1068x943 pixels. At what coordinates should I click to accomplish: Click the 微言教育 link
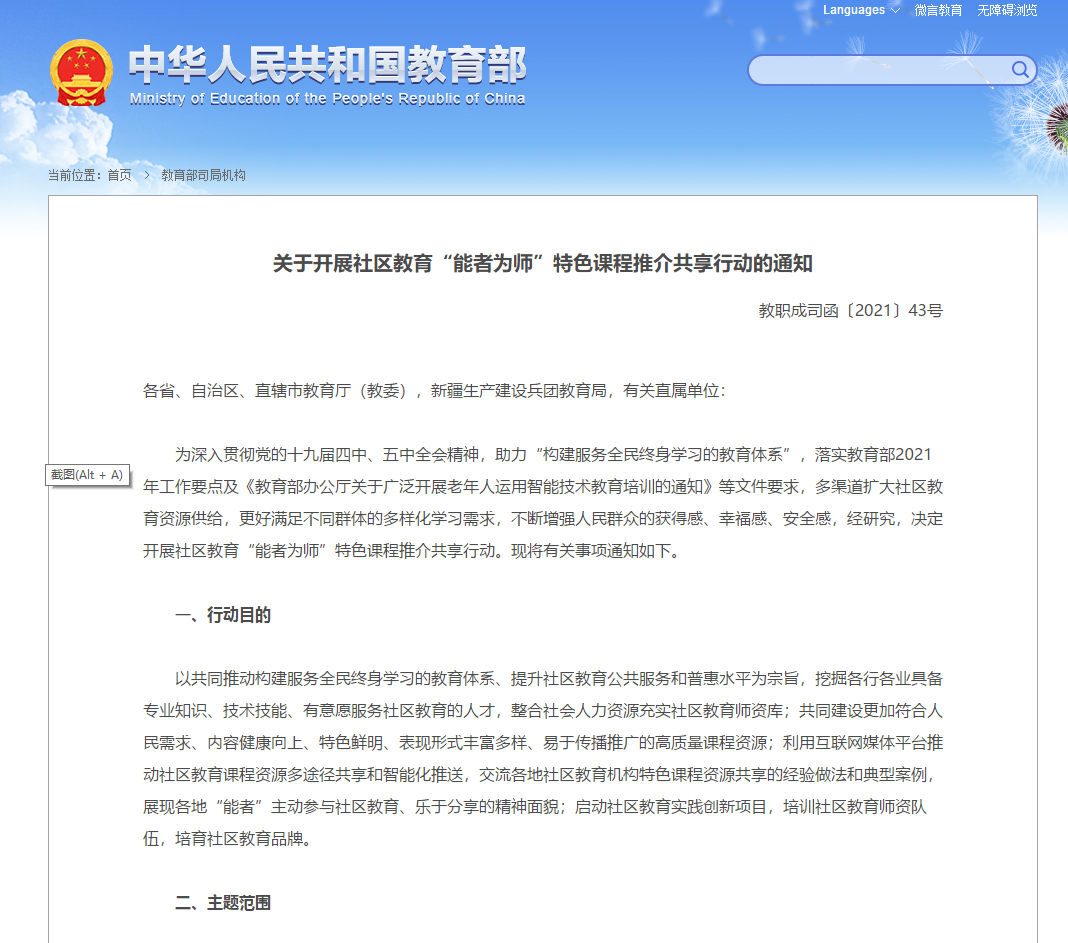point(938,10)
